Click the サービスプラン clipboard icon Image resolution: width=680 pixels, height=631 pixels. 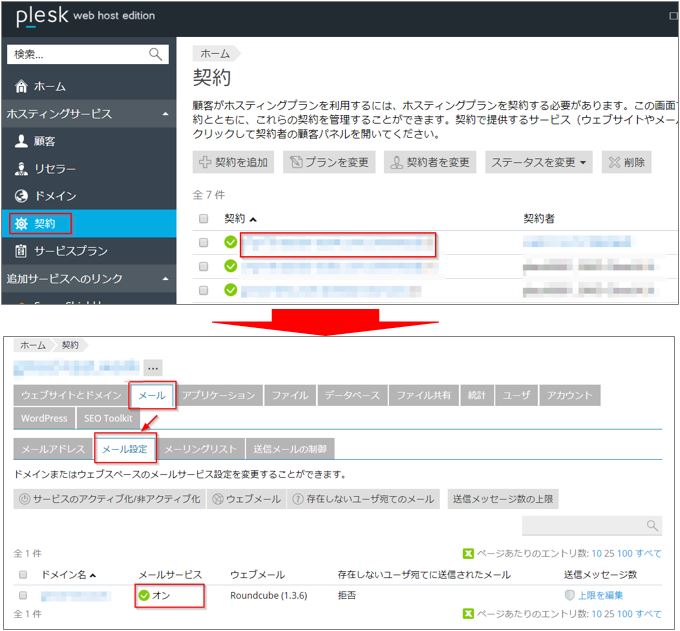coord(21,251)
